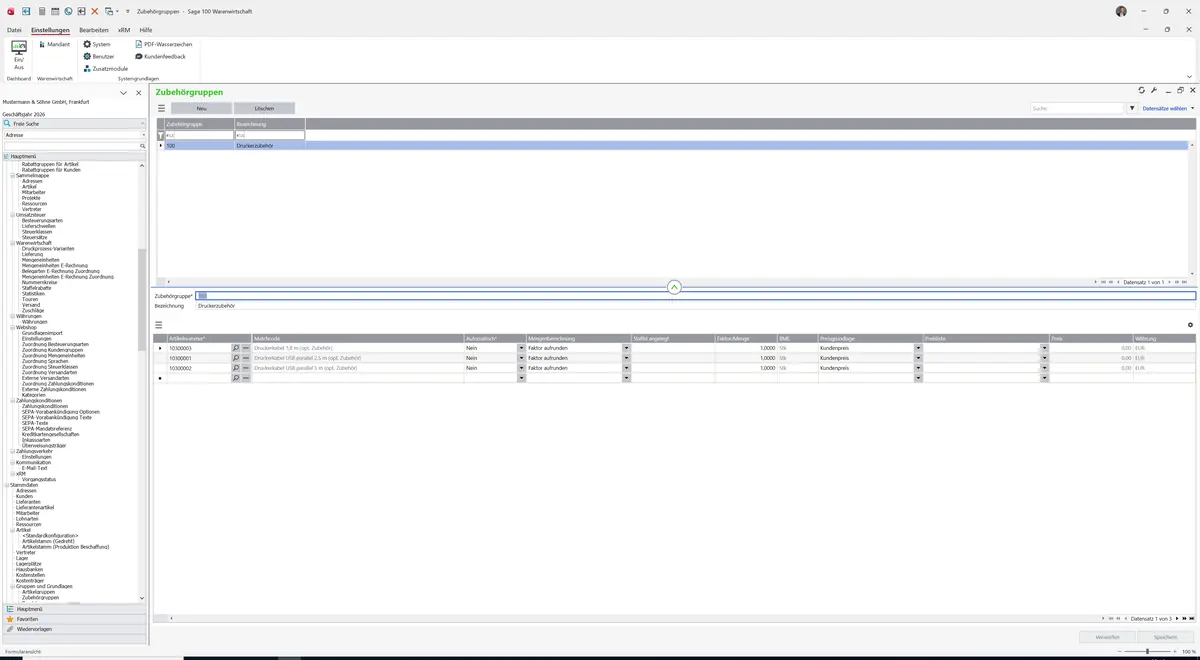Select Lieferantenartikel in the tree

click(x=35, y=507)
